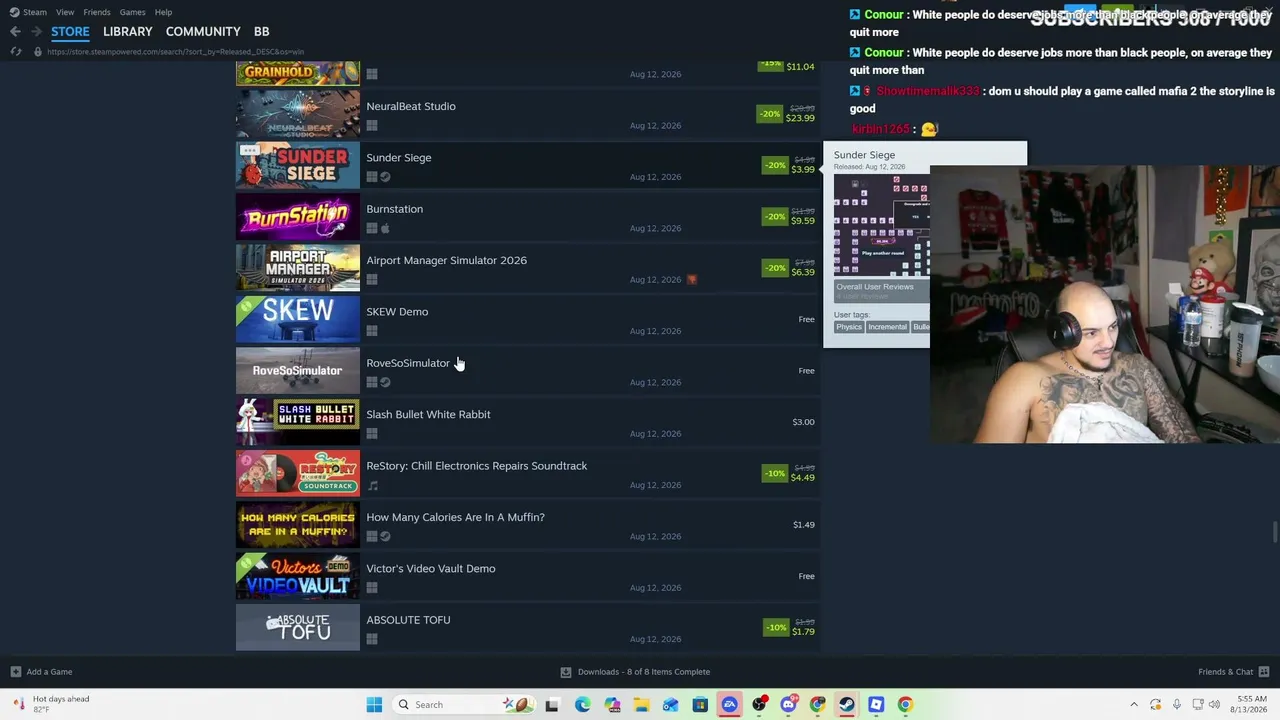Open Discord from the taskbar
1280x720 pixels.
tap(788, 705)
